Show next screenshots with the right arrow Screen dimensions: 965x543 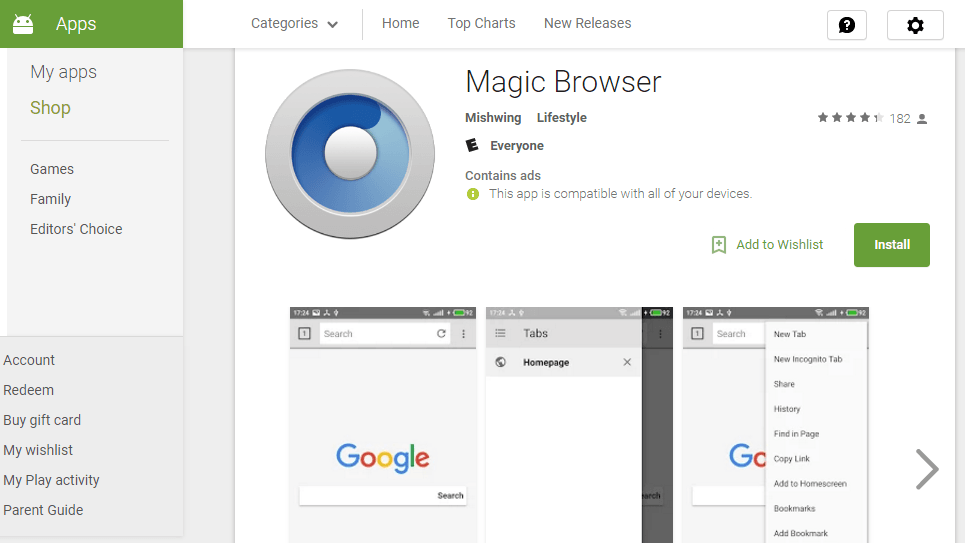(927, 469)
